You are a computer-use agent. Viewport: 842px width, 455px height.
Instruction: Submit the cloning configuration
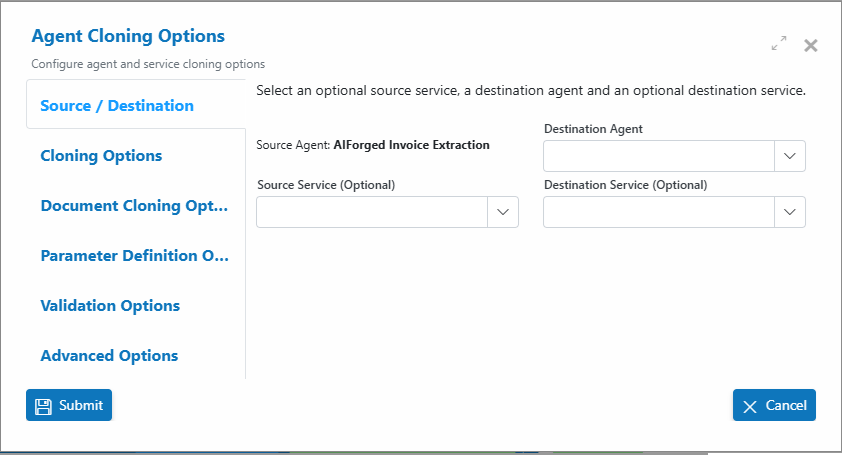click(69, 405)
